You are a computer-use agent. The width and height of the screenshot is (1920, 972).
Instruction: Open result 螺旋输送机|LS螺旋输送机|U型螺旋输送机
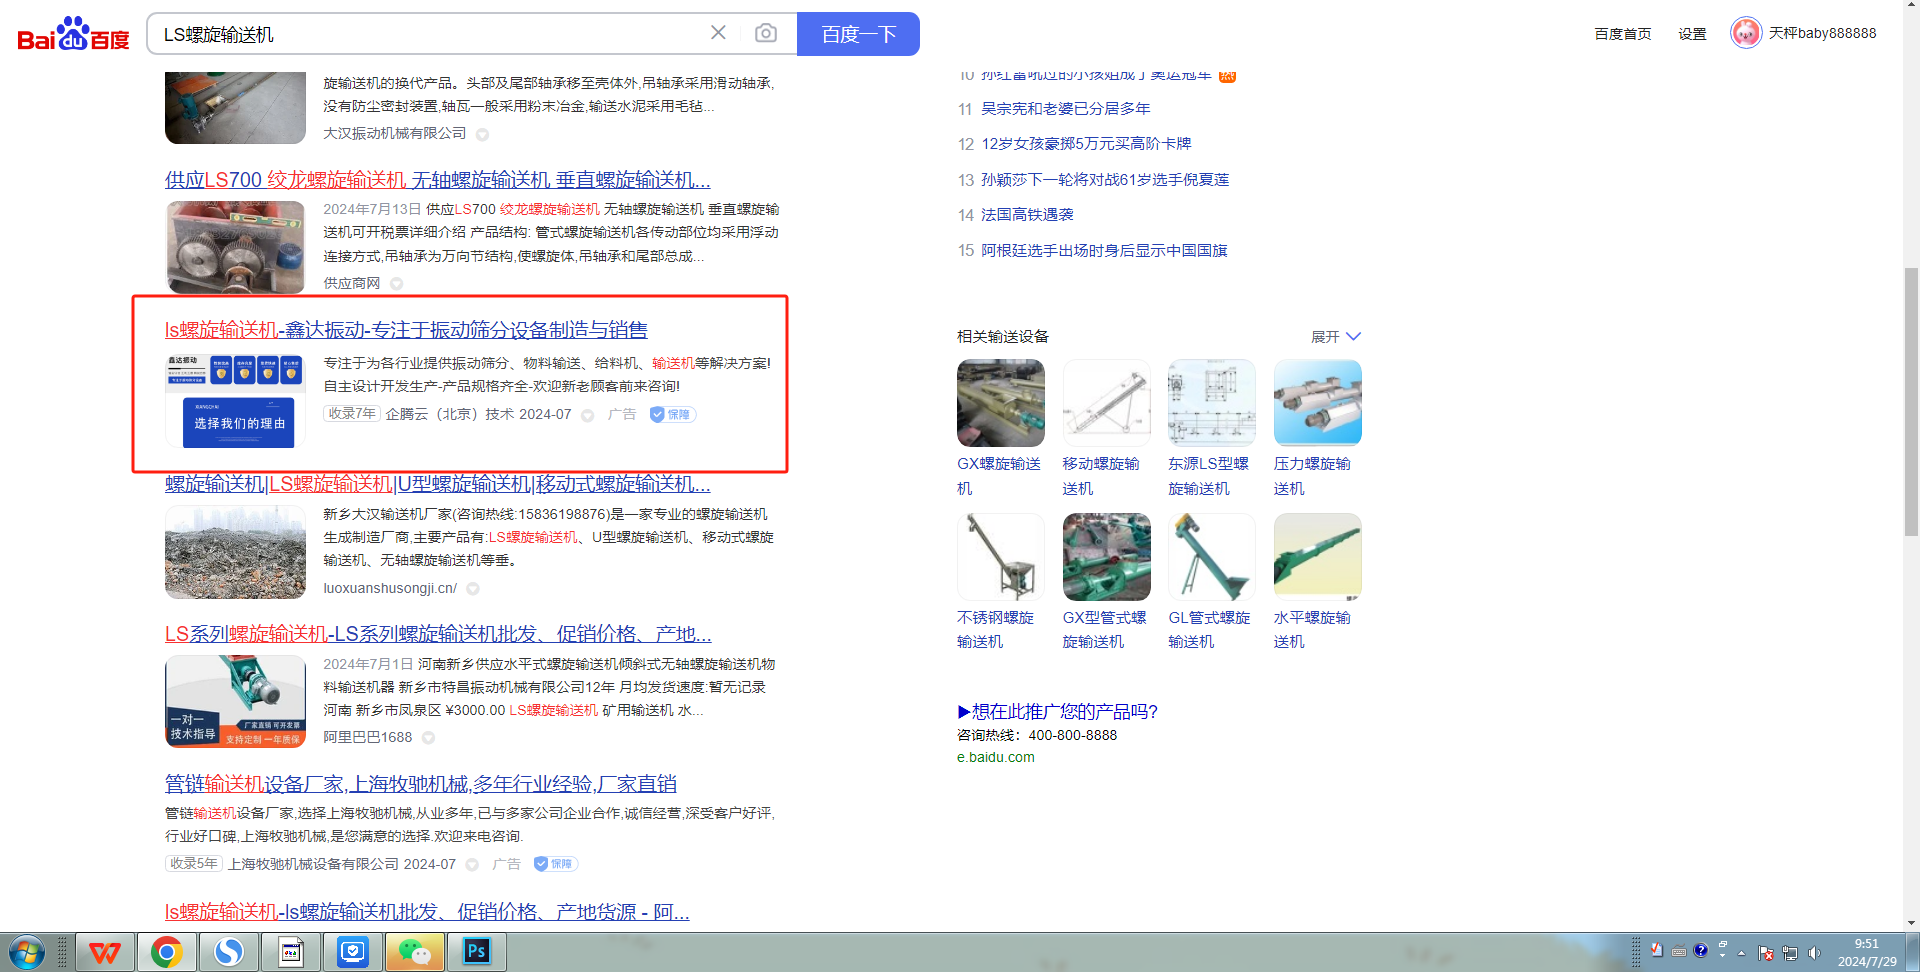click(438, 484)
